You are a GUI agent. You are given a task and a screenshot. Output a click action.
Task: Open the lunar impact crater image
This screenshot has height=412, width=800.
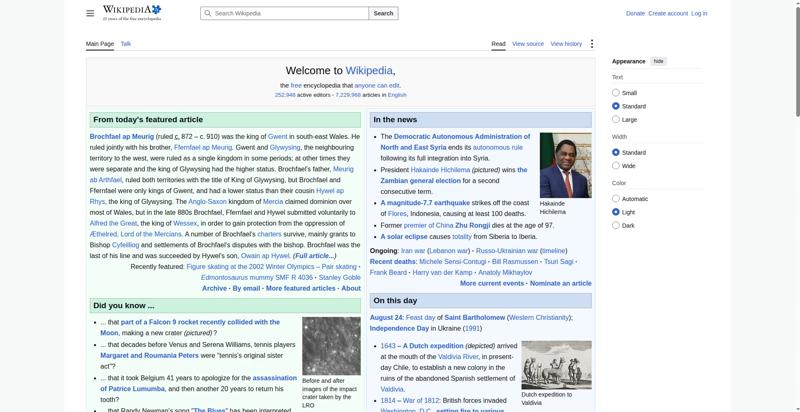point(331,346)
